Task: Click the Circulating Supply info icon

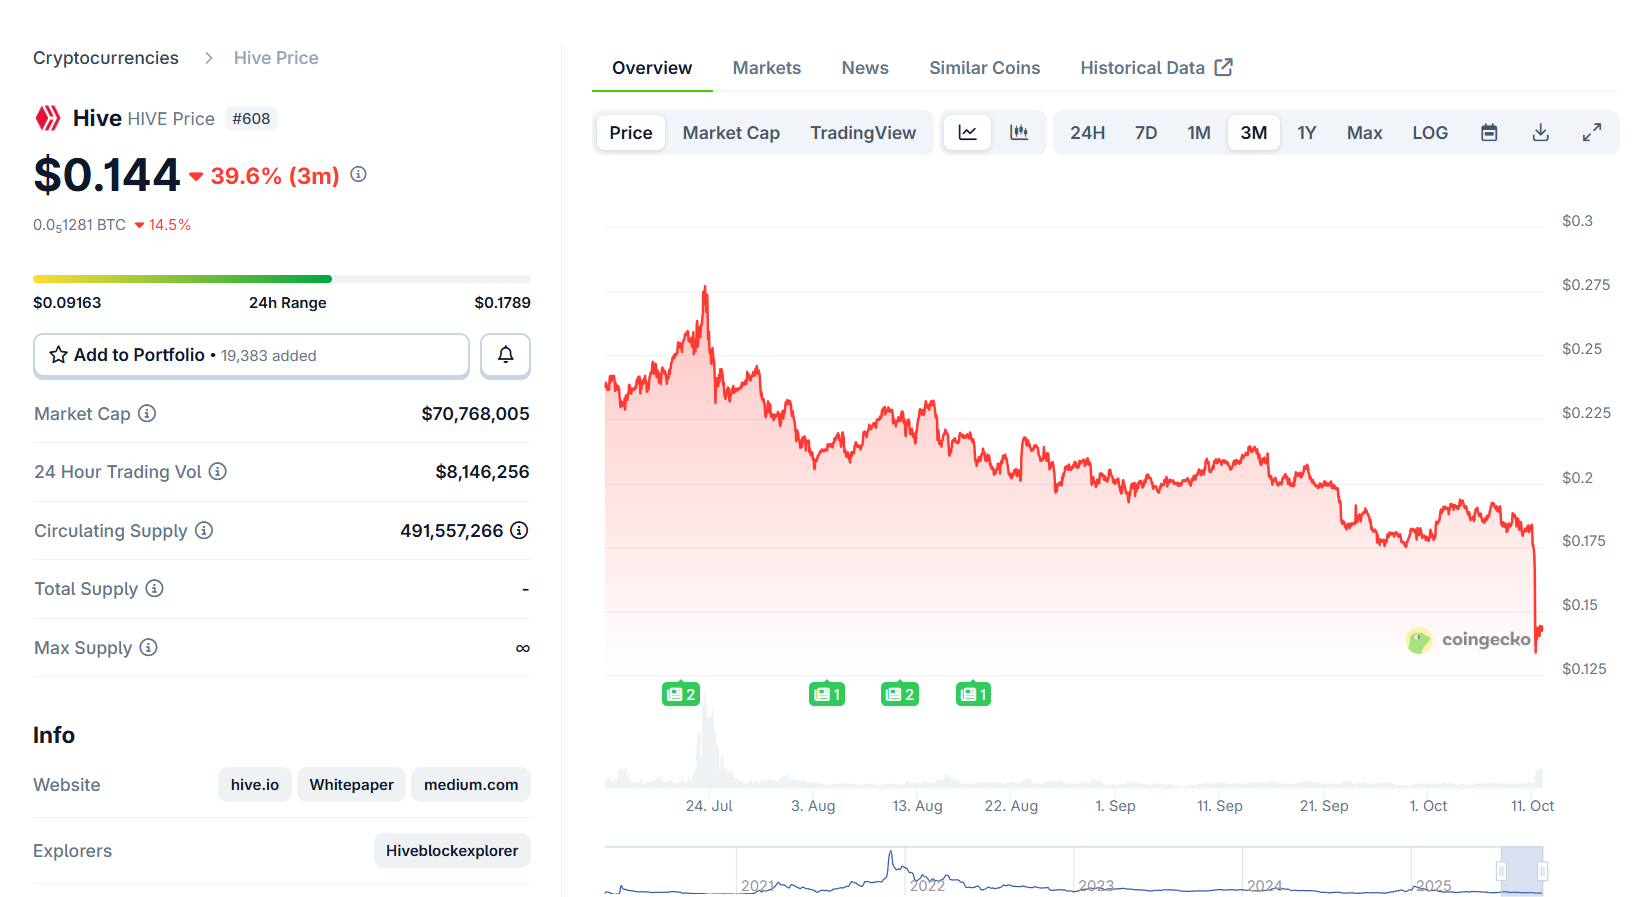Action: (204, 530)
